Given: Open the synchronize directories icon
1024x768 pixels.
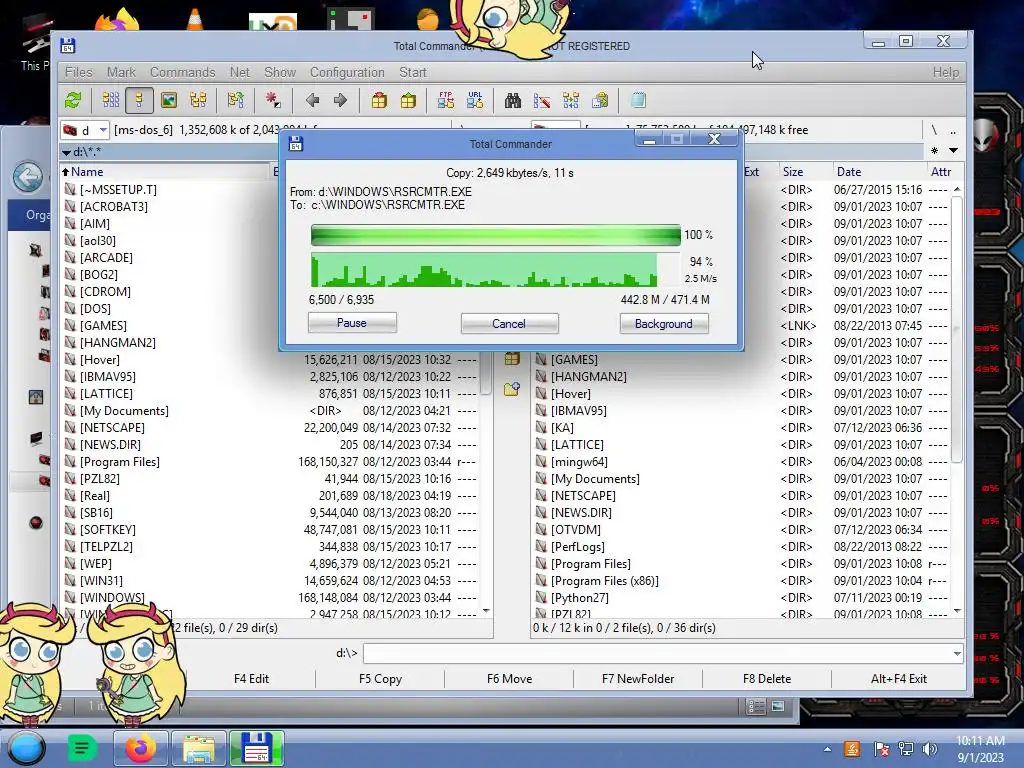Looking at the screenshot, I should click(571, 100).
